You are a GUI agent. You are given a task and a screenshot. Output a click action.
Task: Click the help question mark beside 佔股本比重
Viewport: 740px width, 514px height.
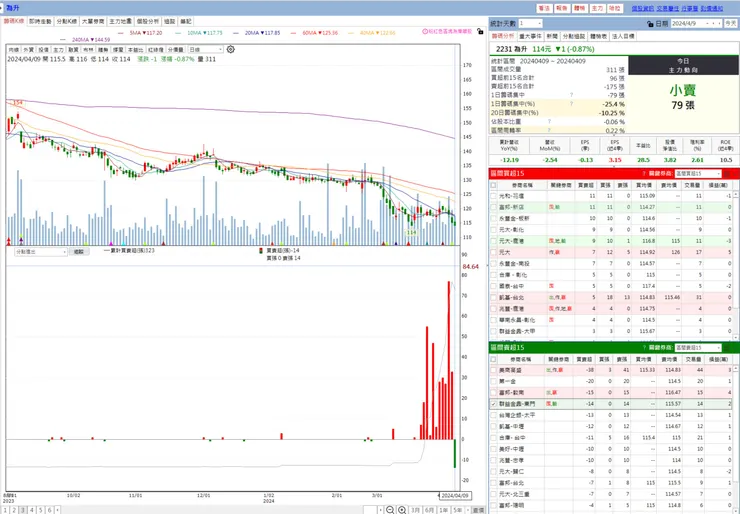click(x=549, y=121)
